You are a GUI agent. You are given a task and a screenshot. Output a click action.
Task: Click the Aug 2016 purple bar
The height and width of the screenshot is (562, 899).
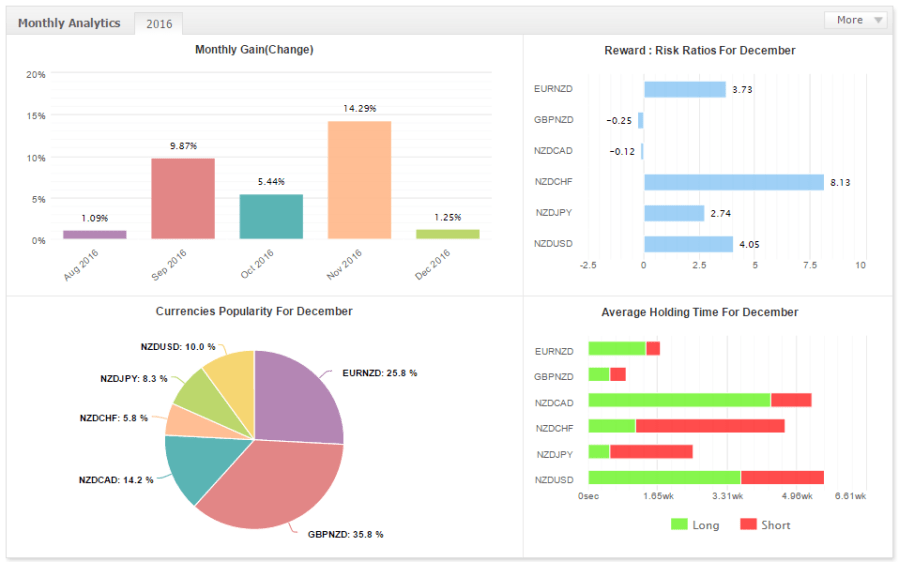pyautogui.click(x=95, y=235)
